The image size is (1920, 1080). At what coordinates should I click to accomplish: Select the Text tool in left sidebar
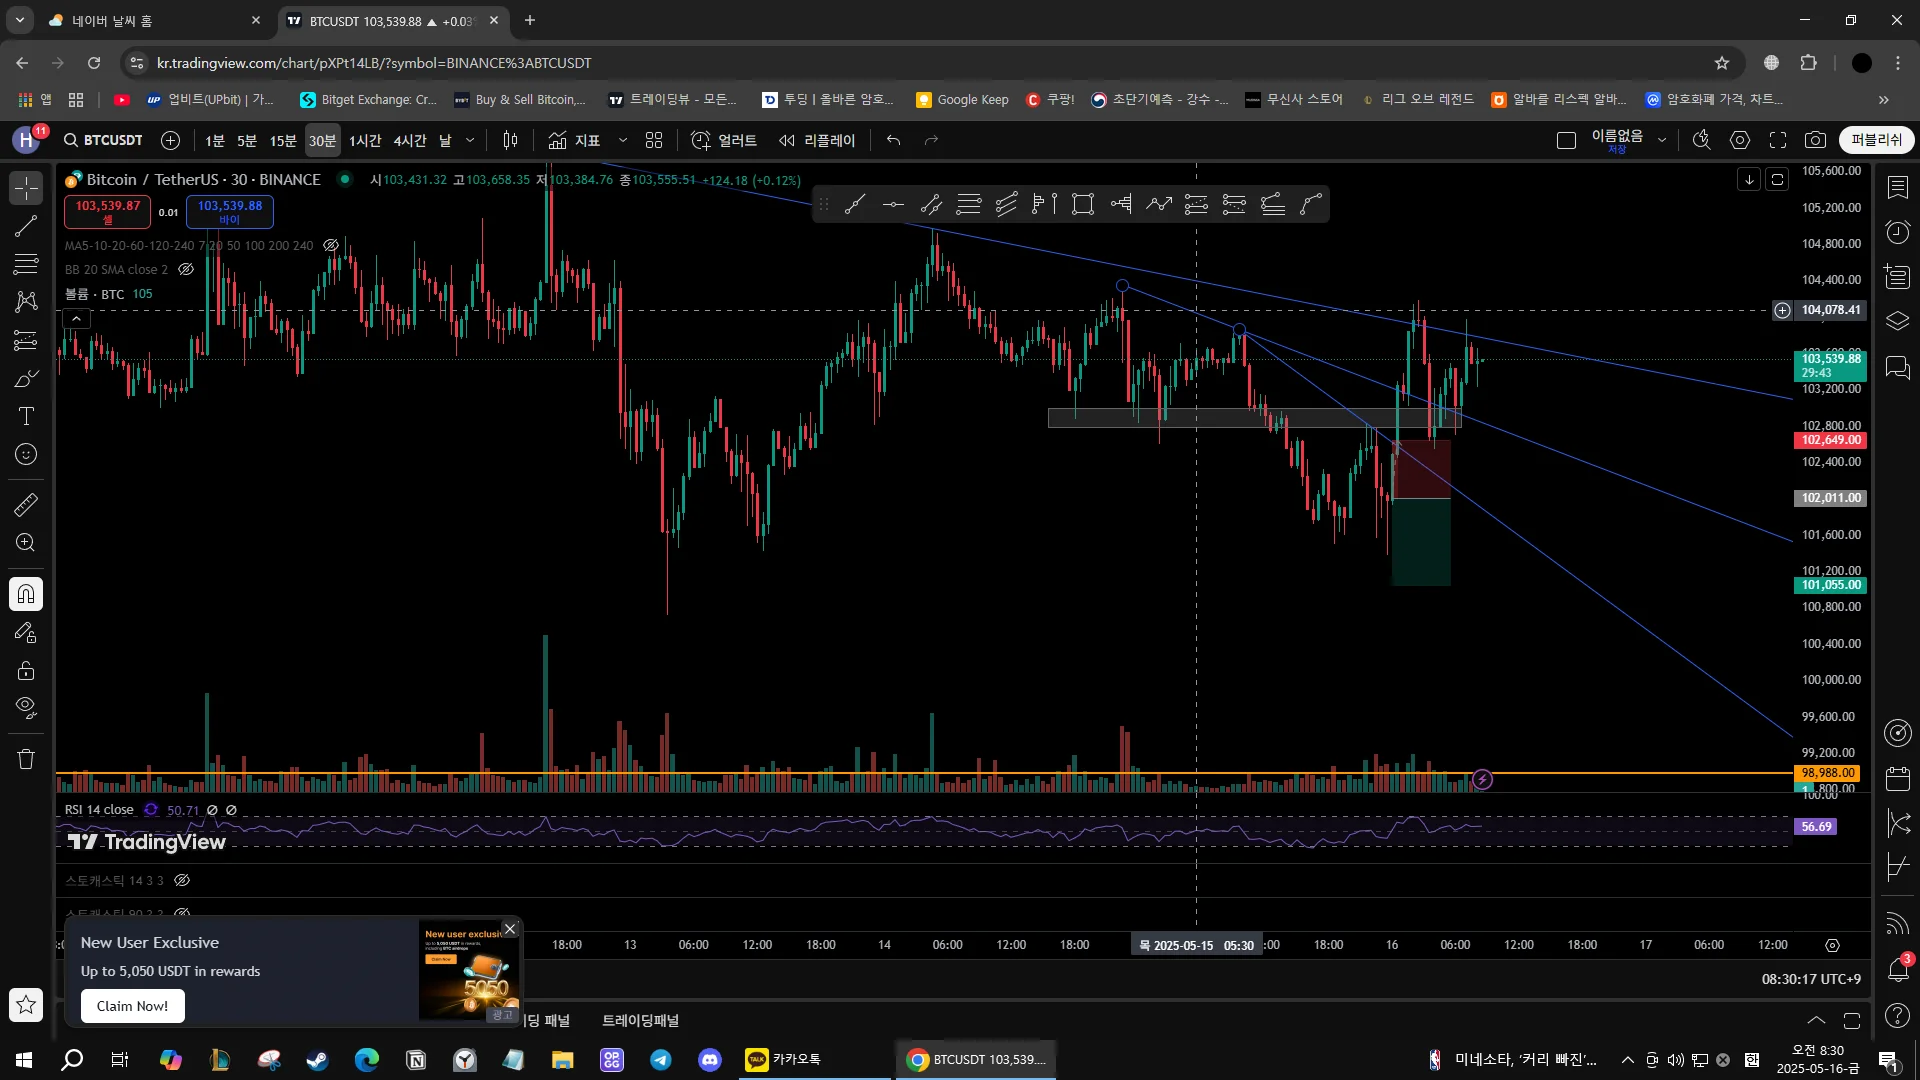coord(26,416)
